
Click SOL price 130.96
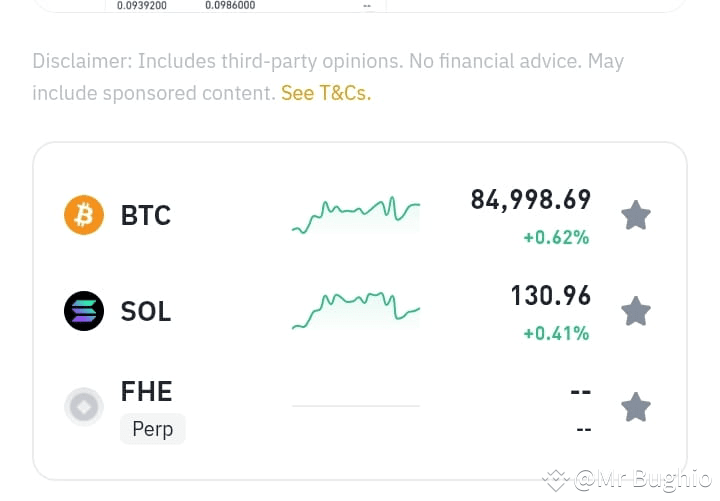pos(551,295)
